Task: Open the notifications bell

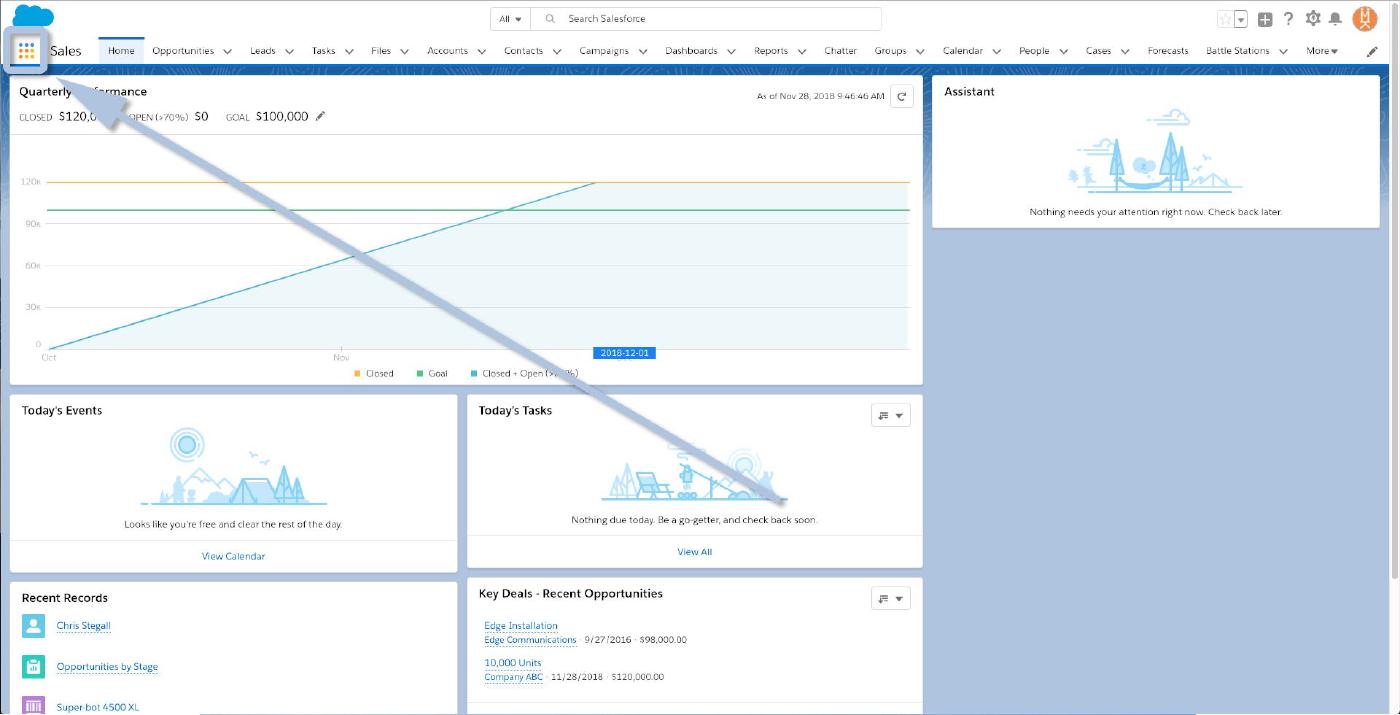Action: 1334,19
